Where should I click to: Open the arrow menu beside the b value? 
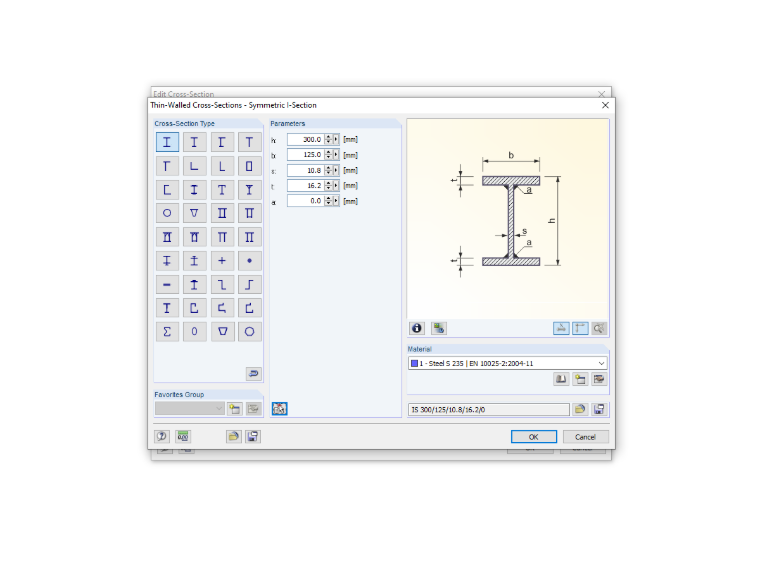[336, 155]
